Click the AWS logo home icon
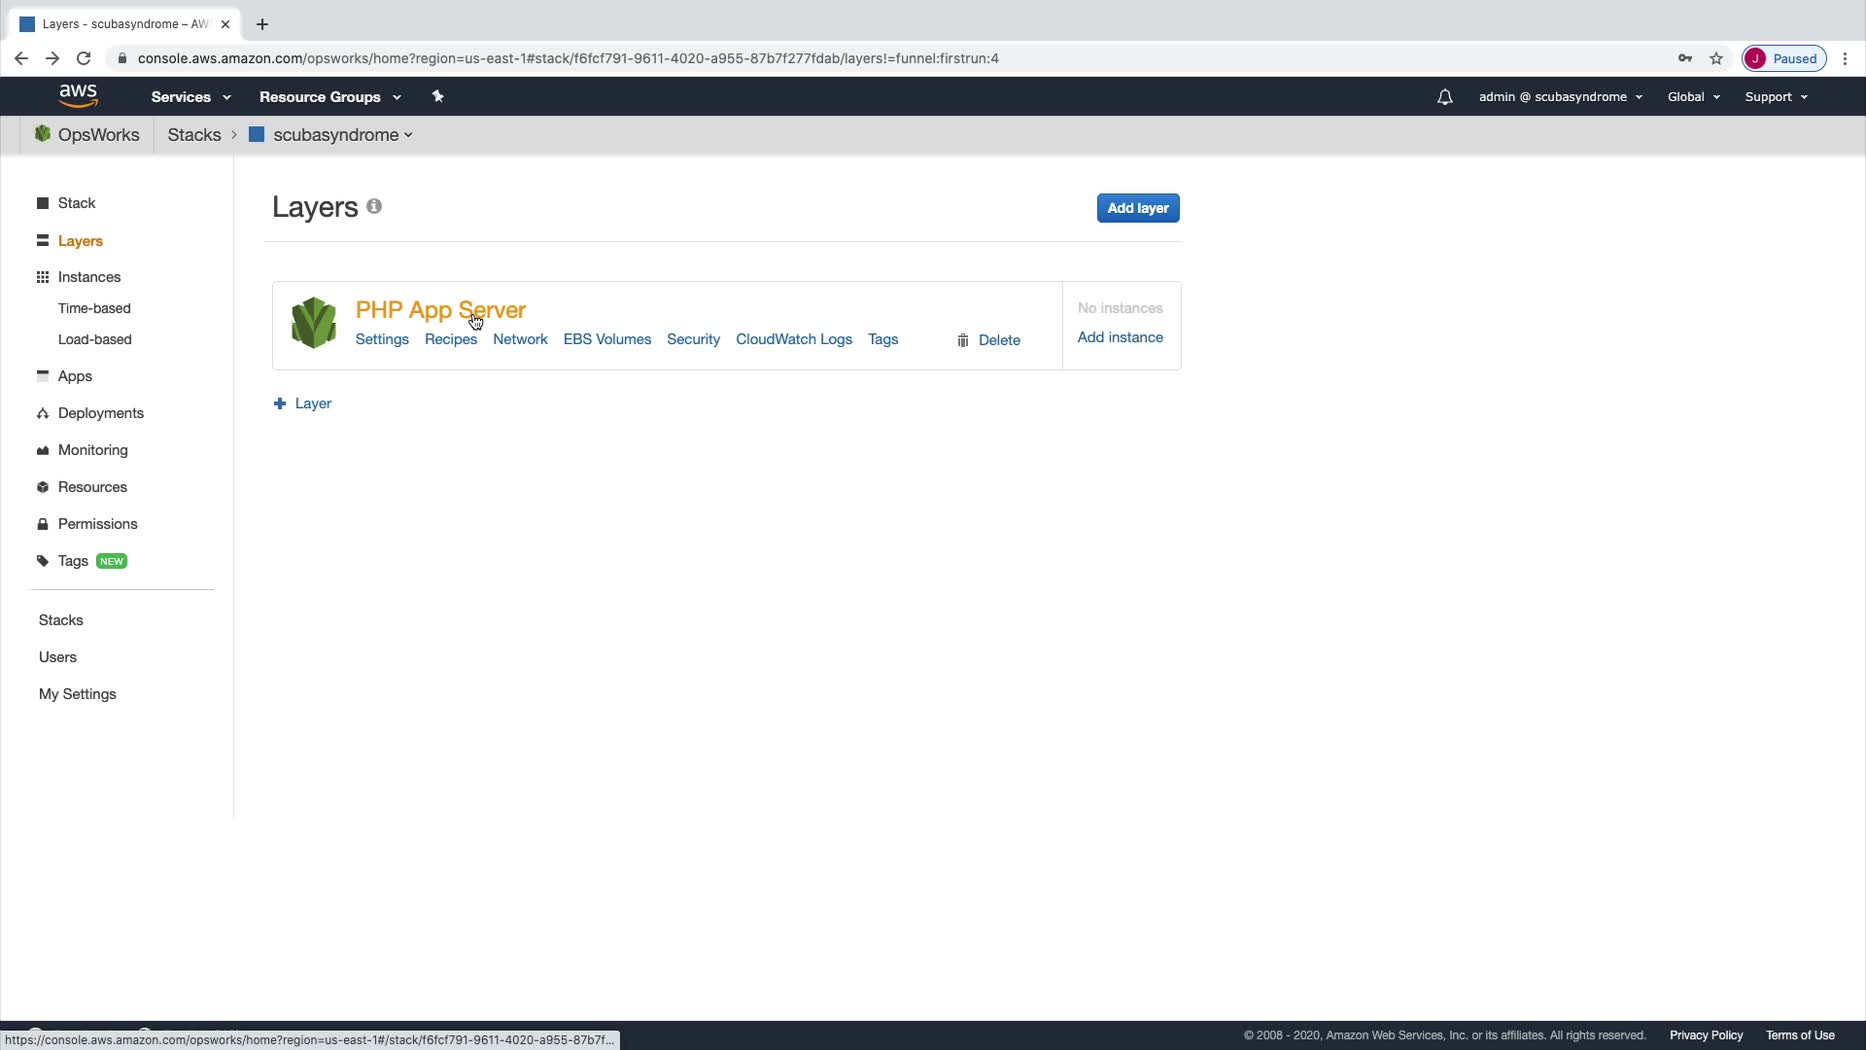The image size is (1866, 1050). pyautogui.click(x=78, y=96)
